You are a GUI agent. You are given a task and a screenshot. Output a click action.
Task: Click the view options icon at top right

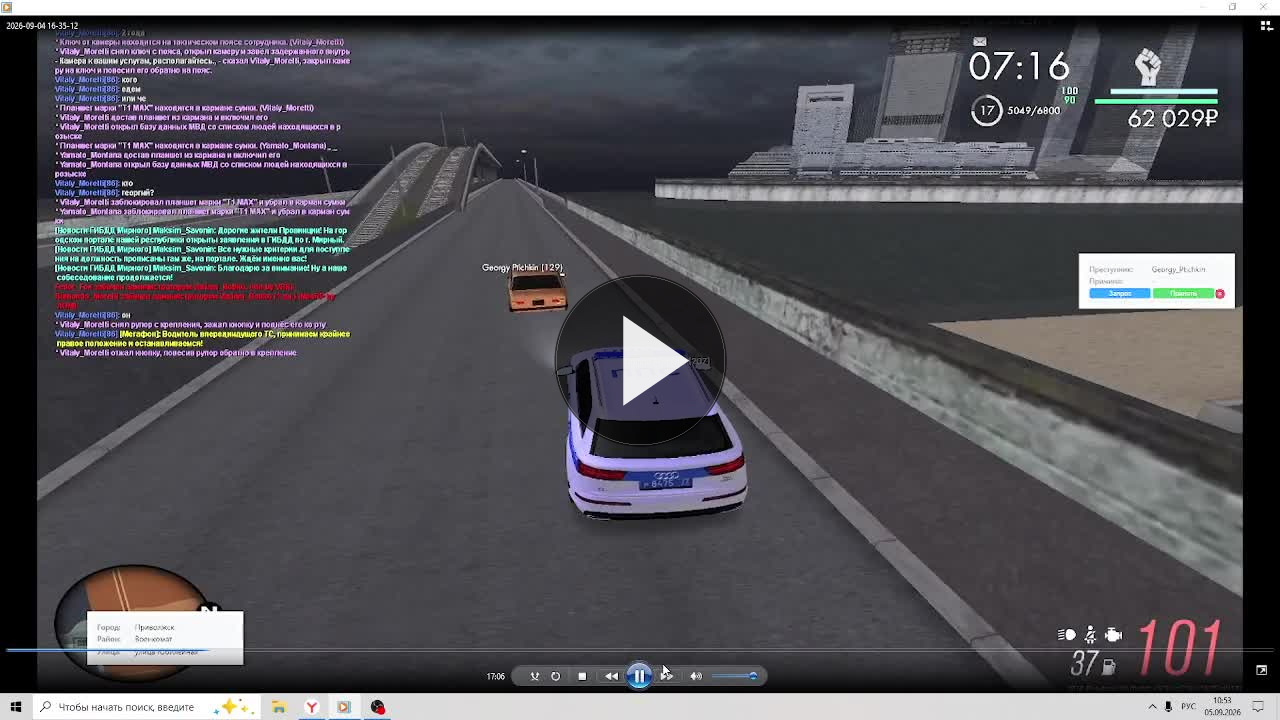[x=1265, y=26]
